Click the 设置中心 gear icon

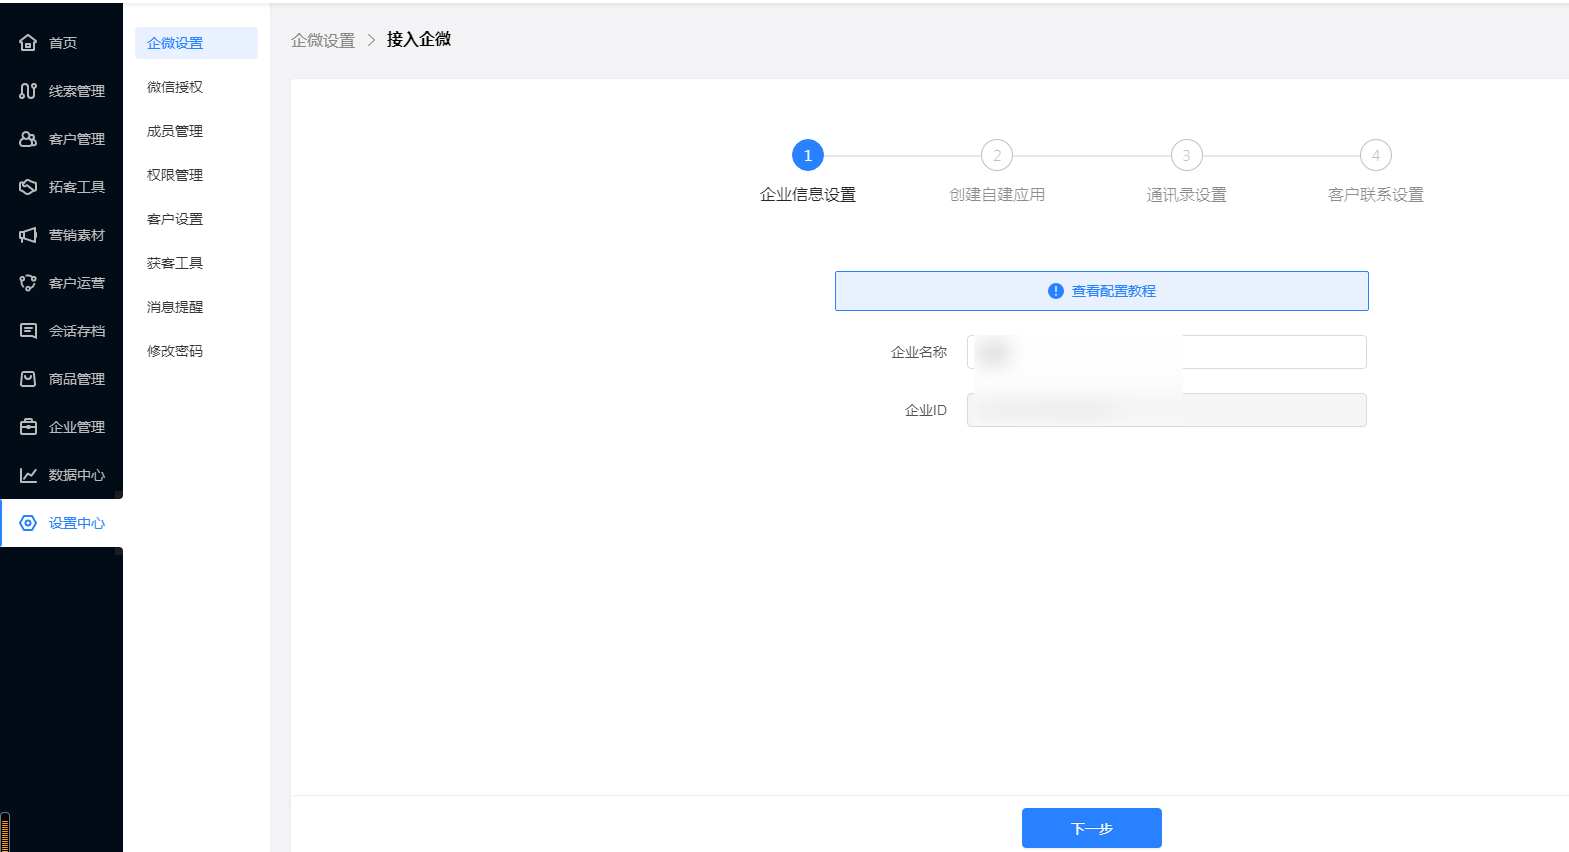tap(28, 523)
